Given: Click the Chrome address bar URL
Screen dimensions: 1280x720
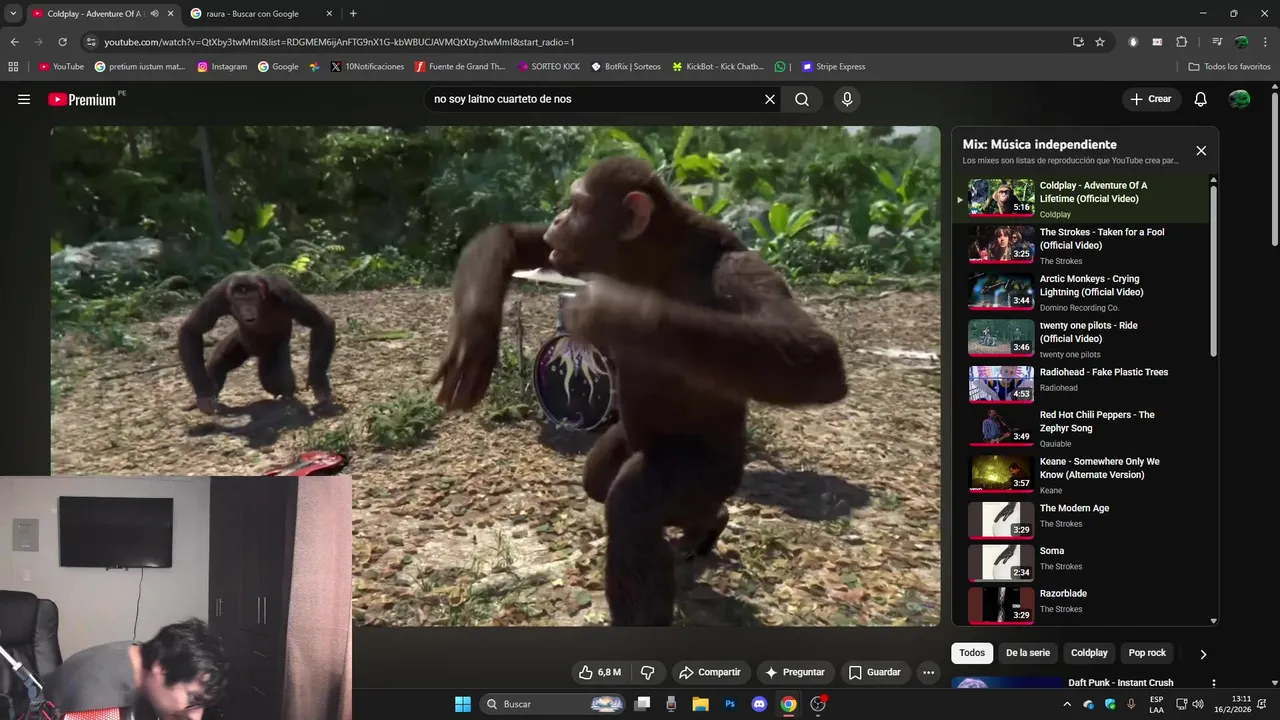Looking at the screenshot, I should coord(340,42).
